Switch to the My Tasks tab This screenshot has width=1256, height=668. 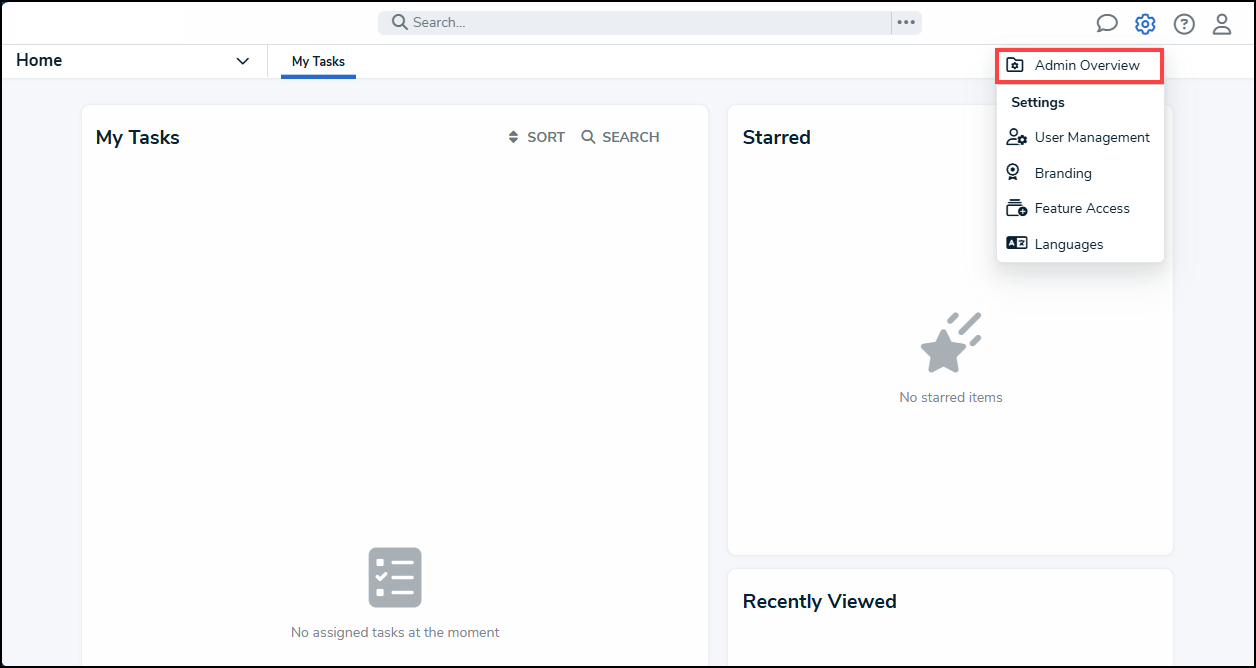(x=317, y=61)
